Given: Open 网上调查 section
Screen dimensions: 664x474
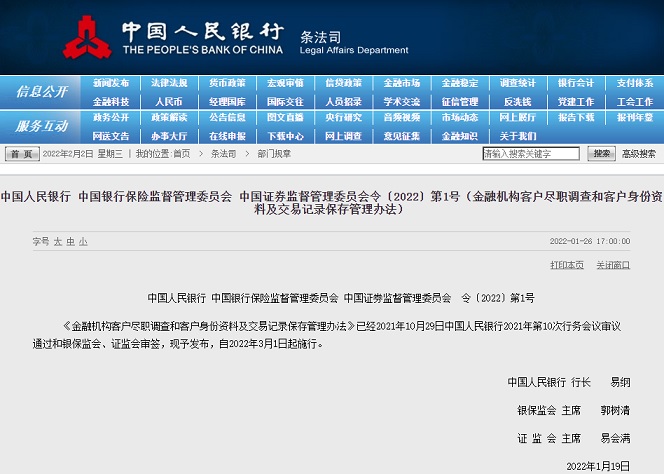Looking at the screenshot, I should pyautogui.click(x=343, y=136).
